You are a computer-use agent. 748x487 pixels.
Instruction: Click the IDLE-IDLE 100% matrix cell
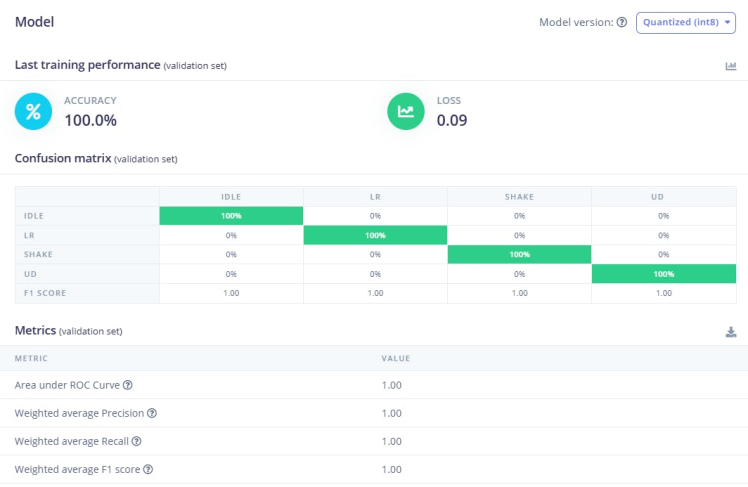(x=231, y=216)
